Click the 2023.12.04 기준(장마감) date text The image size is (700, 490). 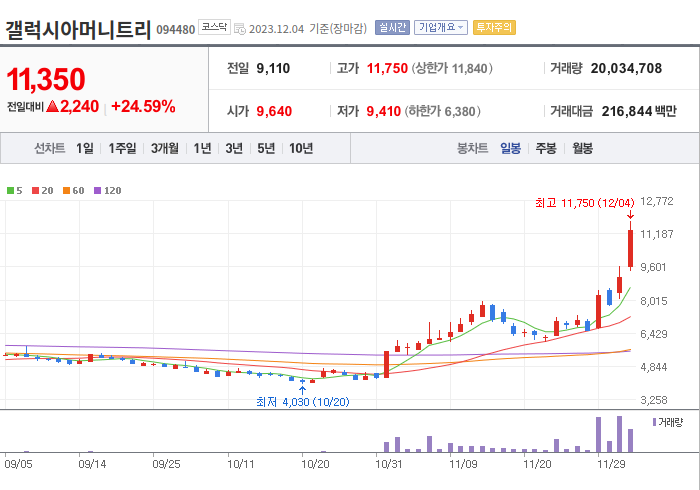coord(308,29)
